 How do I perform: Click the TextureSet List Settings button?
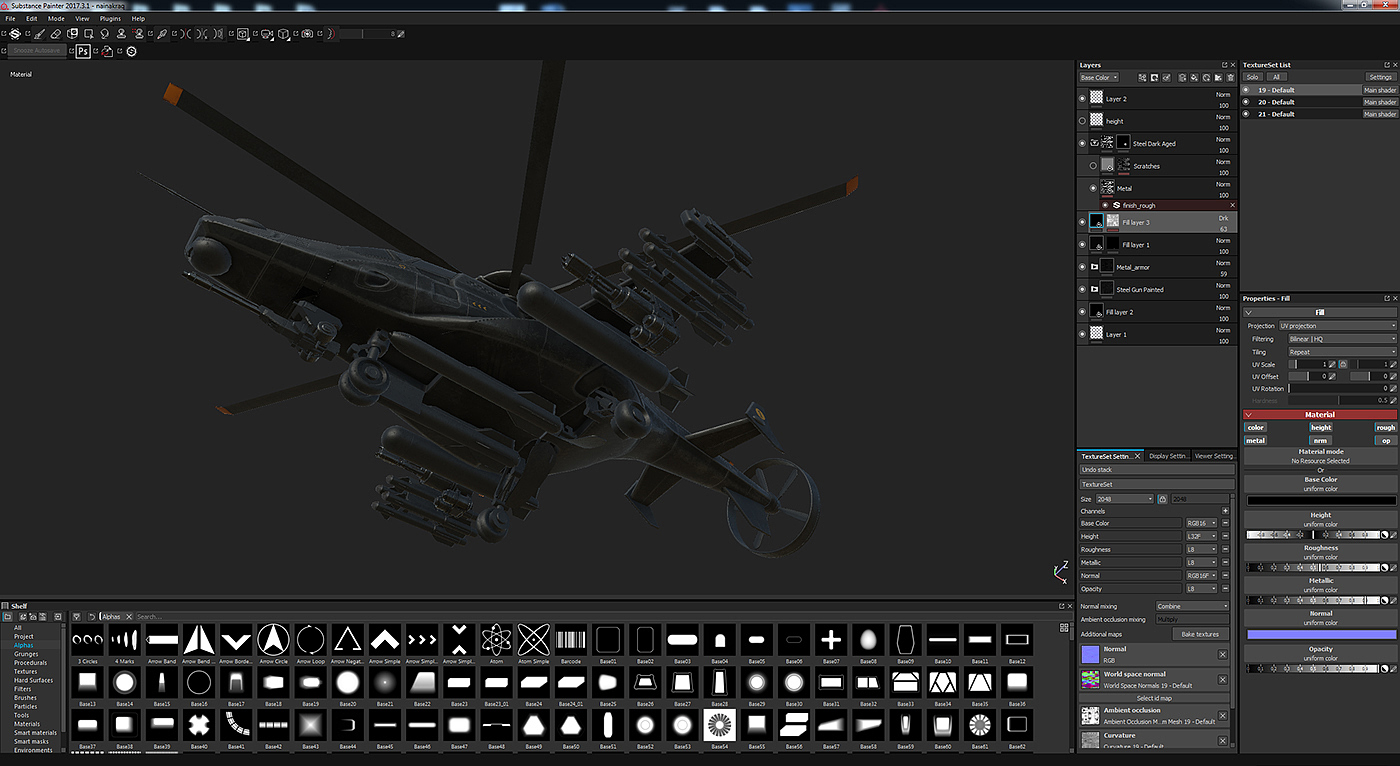tap(1380, 77)
